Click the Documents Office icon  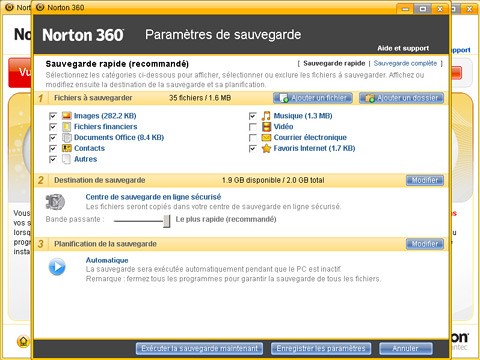coord(67,137)
